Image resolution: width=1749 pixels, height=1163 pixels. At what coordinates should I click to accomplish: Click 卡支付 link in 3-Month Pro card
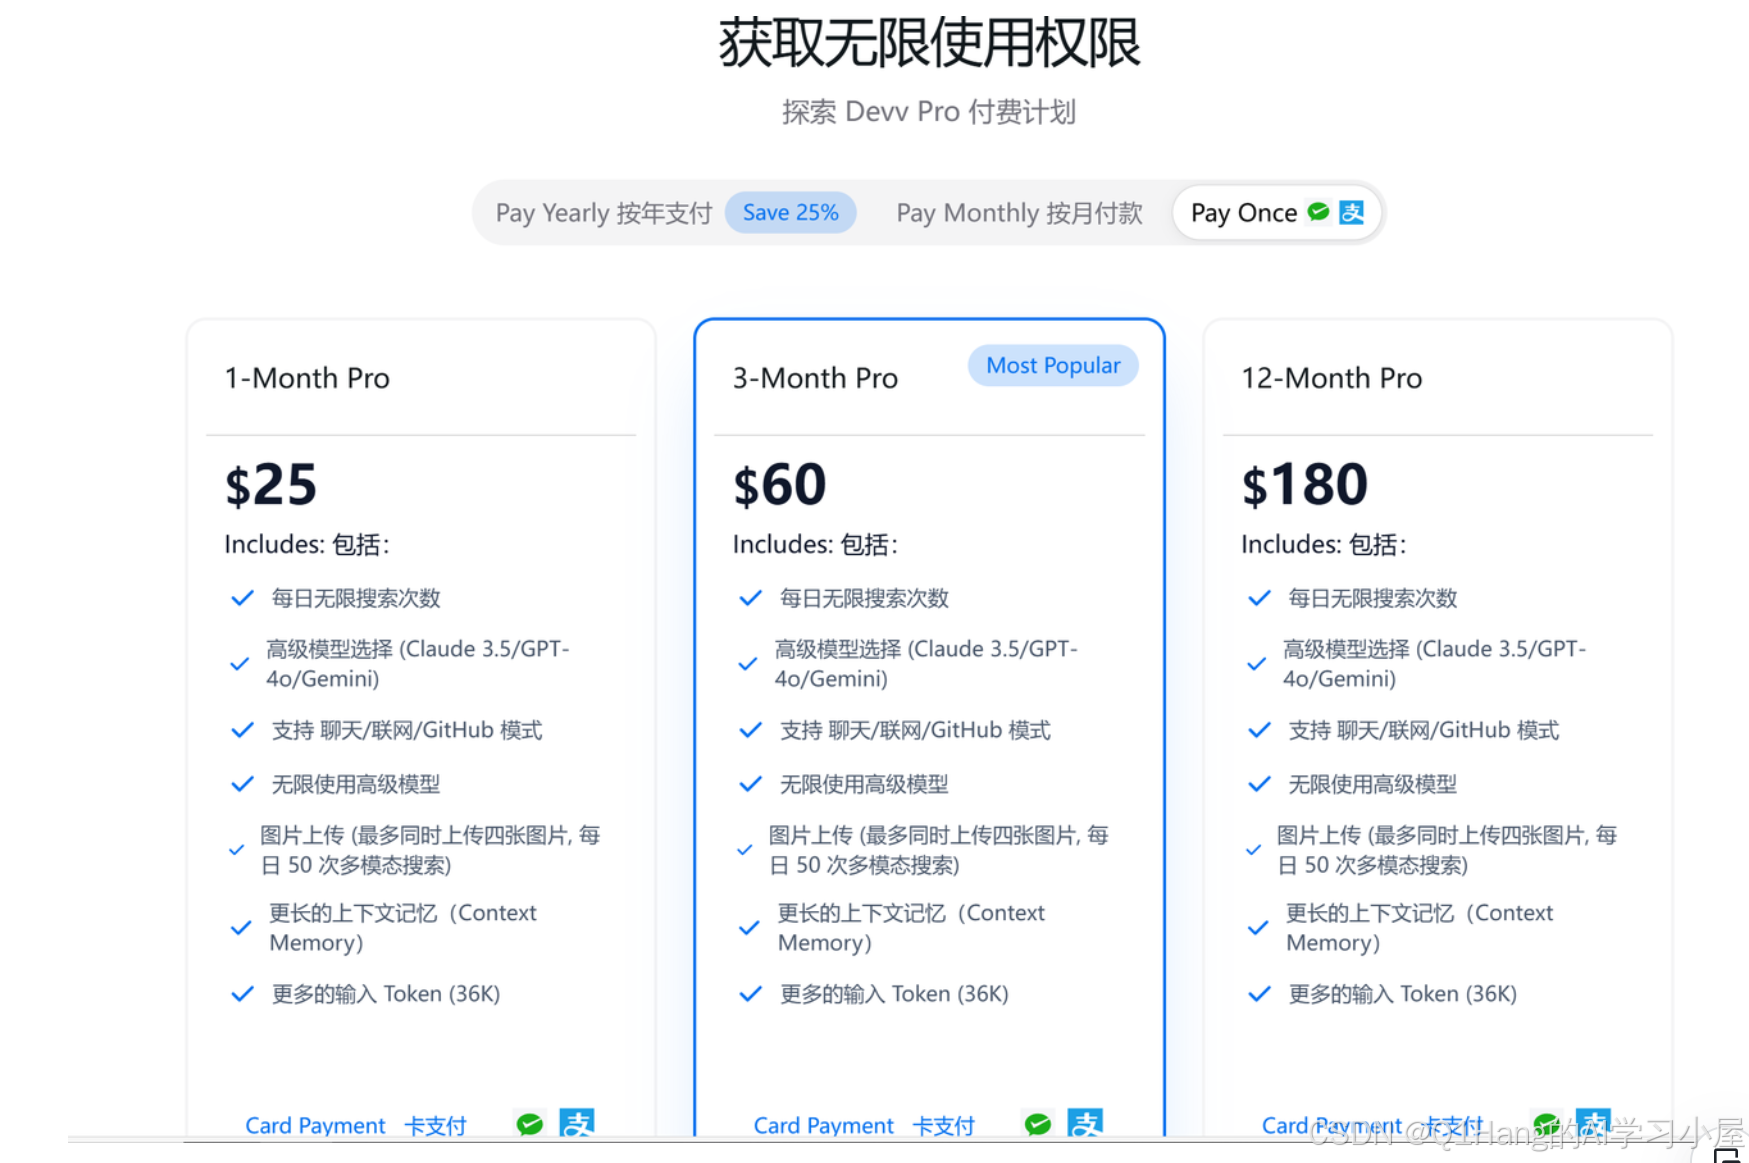943,1125
